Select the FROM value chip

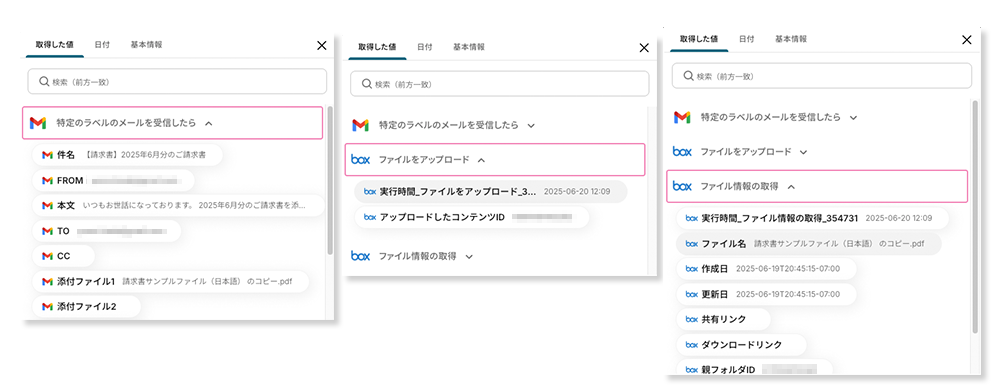tap(113, 180)
